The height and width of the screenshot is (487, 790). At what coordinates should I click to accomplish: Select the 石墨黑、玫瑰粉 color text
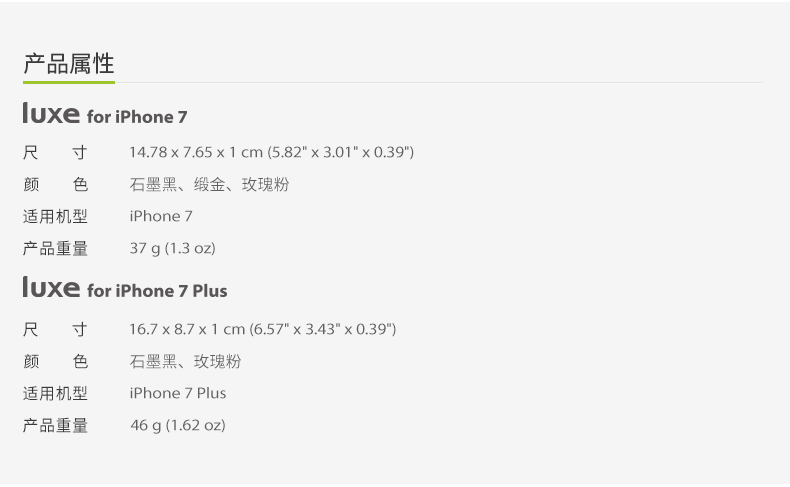tap(185, 361)
